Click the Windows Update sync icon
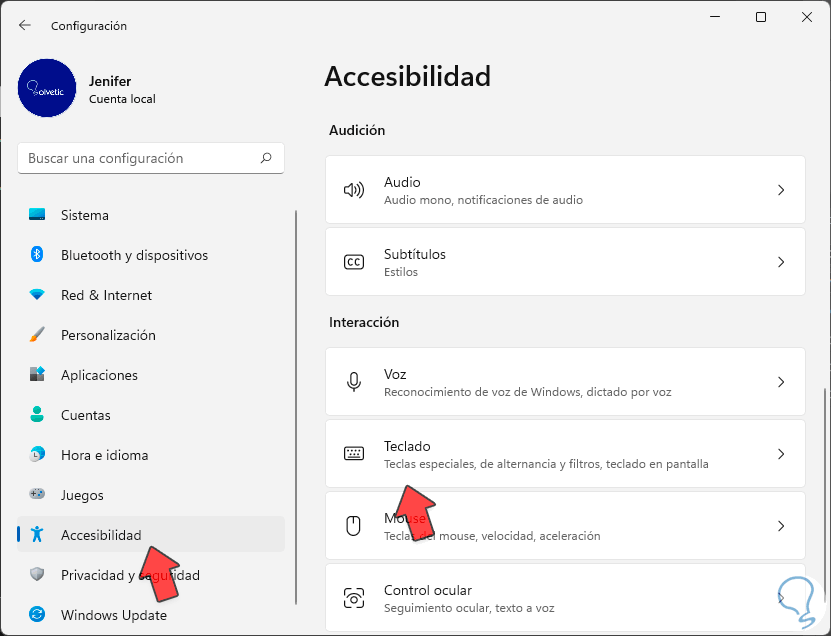This screenshot has height=636, width=831. point(37,615)
